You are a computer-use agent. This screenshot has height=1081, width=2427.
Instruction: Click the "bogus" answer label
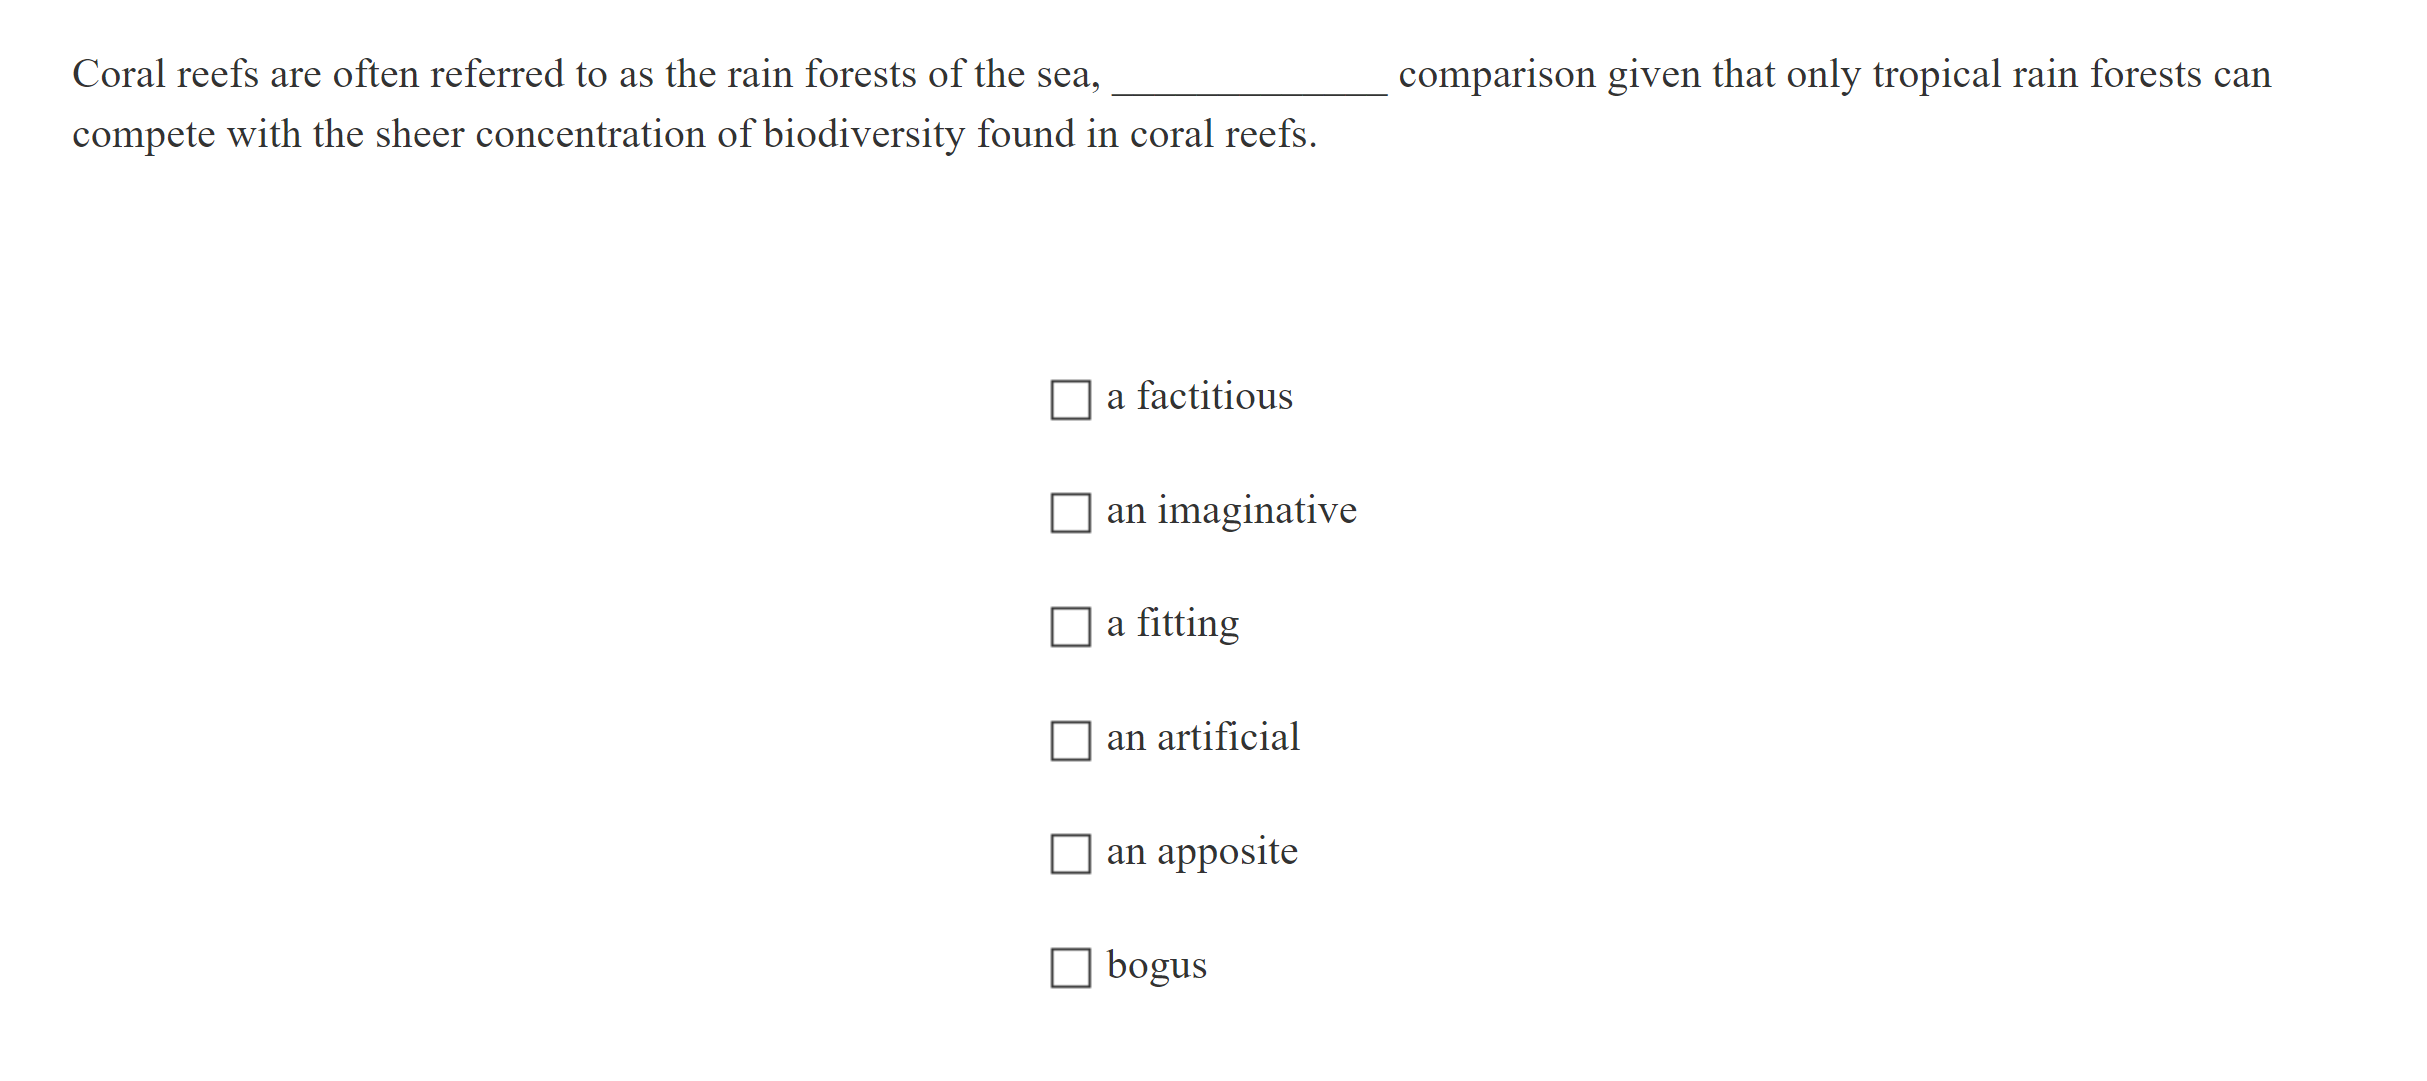click(x=1156, y=966)
